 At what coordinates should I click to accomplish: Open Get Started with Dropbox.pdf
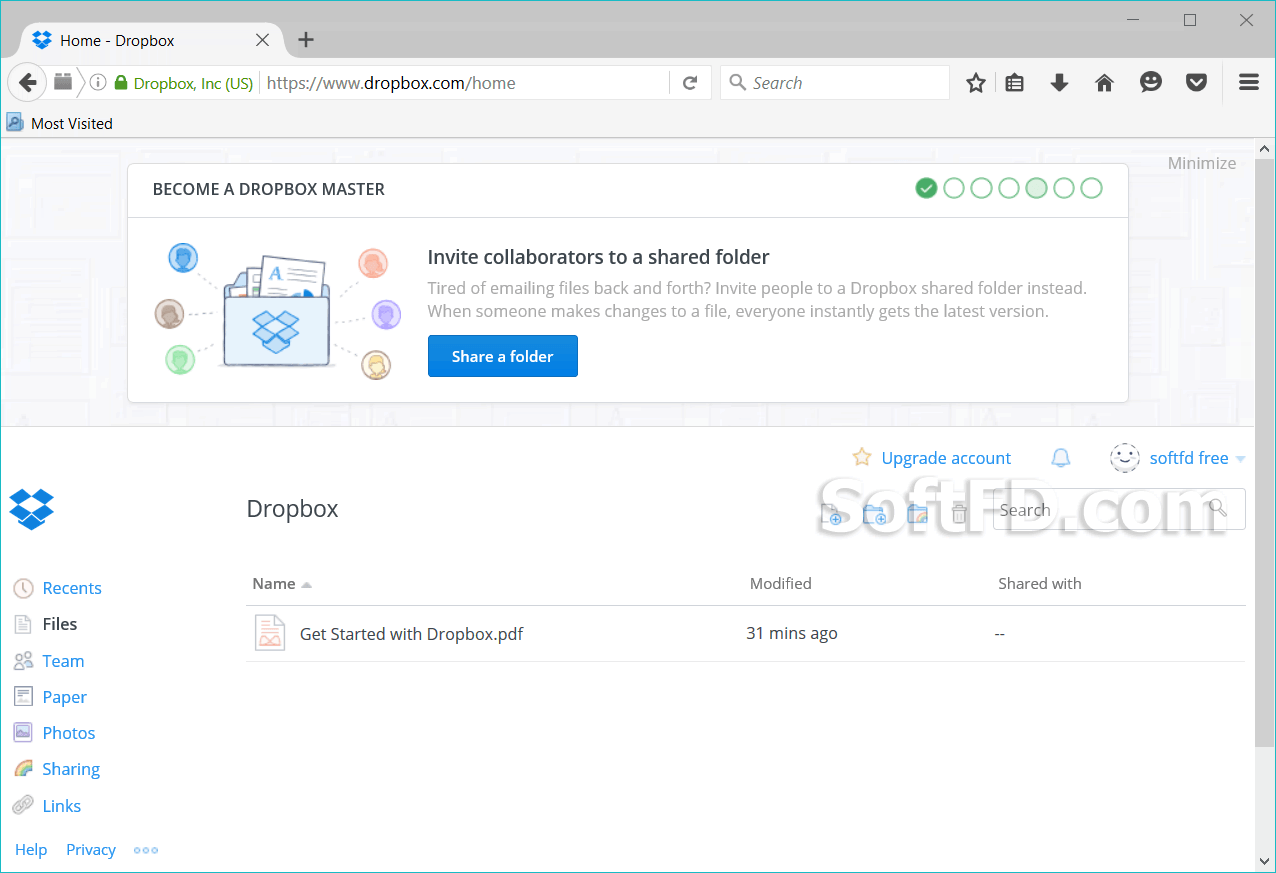click(412, 634)
